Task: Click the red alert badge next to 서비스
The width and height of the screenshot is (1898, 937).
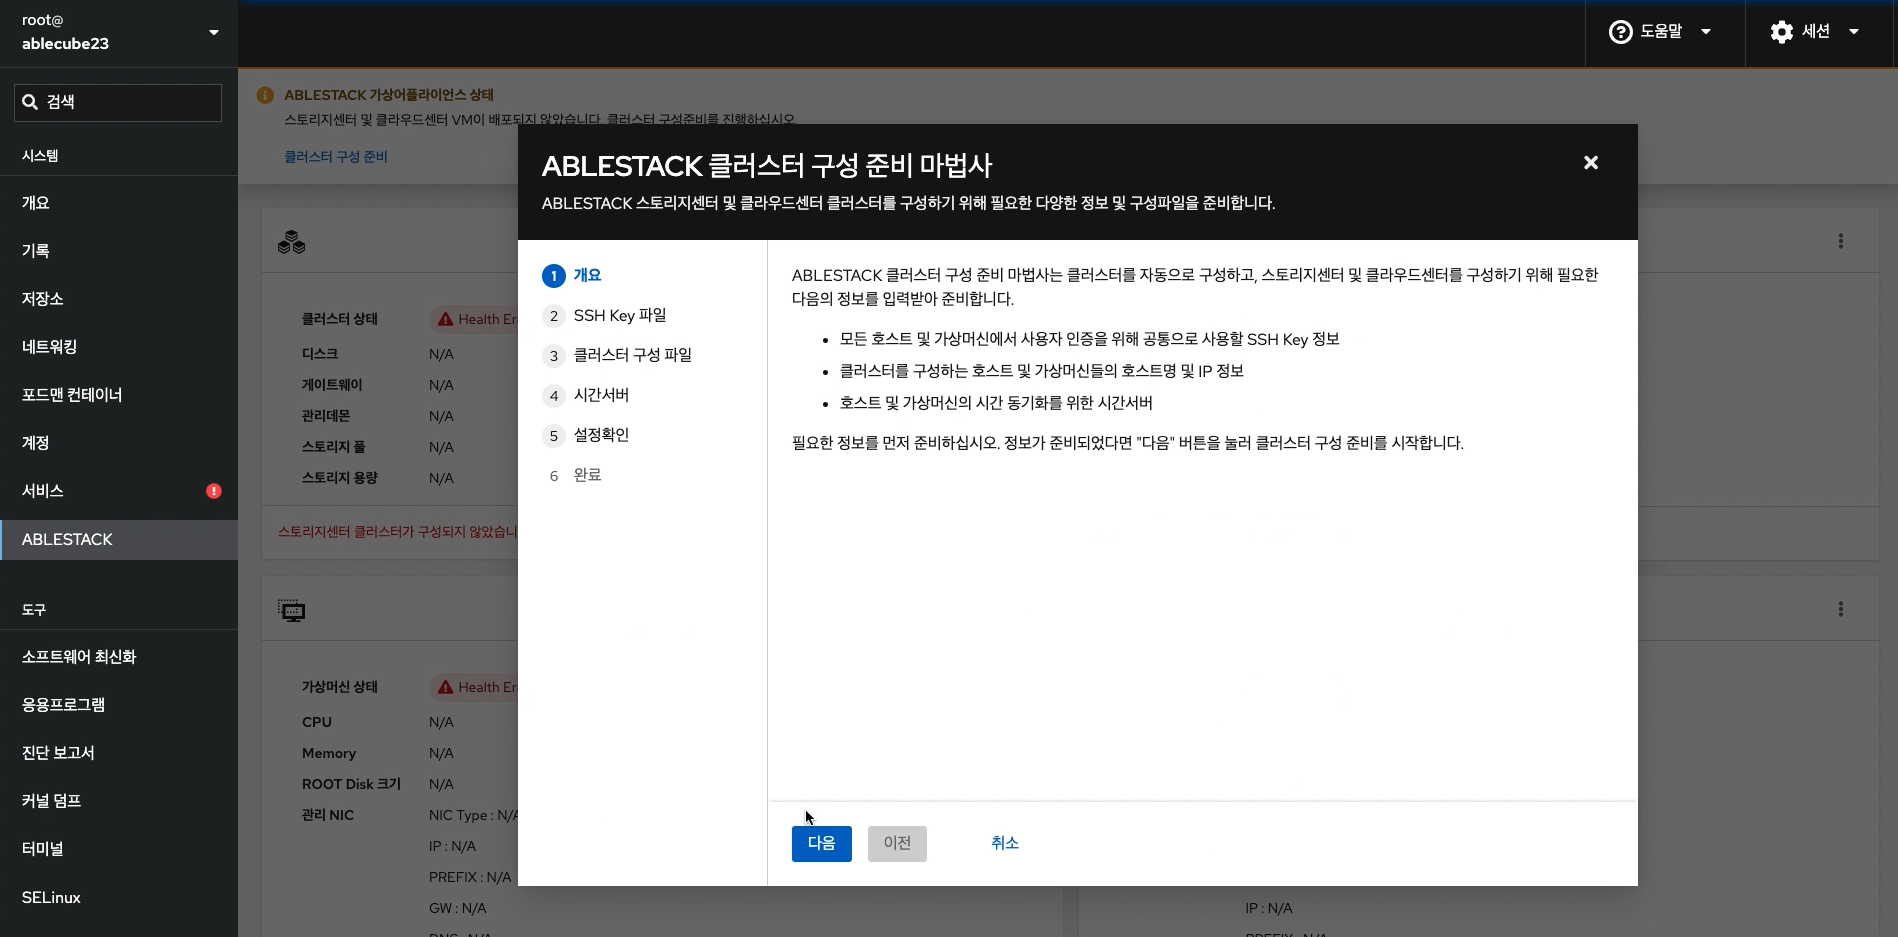Action: [x=213, y=490]
